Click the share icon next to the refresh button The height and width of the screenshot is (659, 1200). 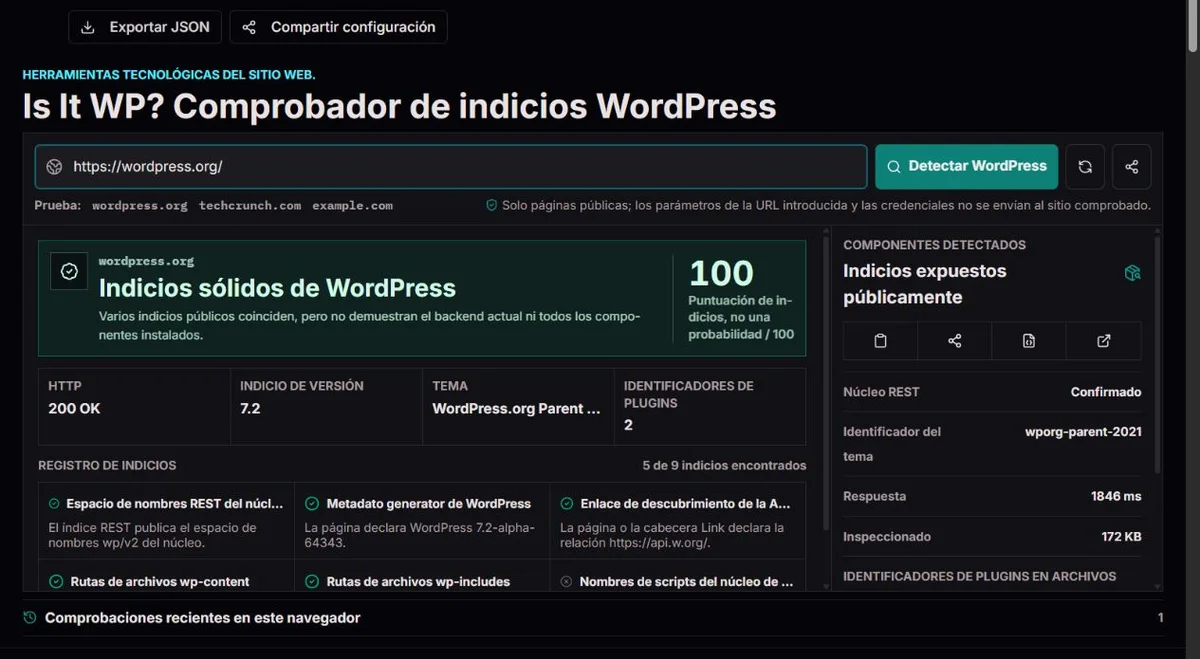click(1132, 167)
